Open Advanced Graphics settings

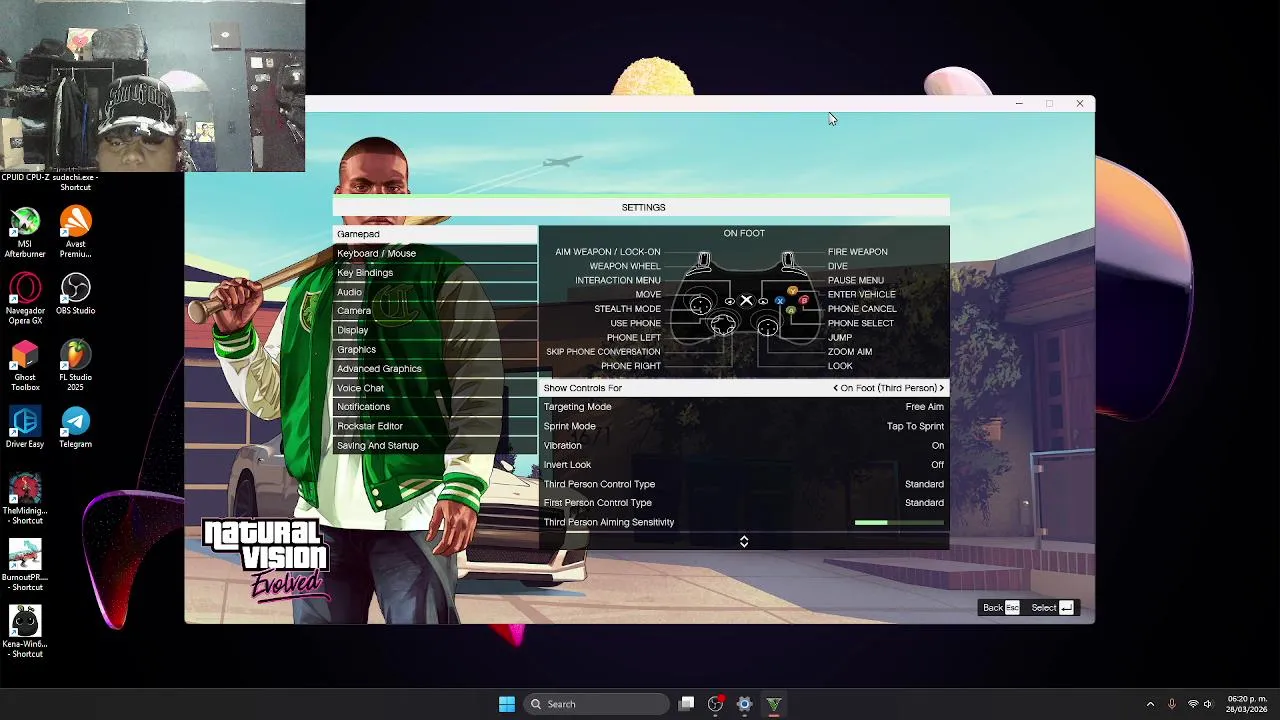click(435, 369)
